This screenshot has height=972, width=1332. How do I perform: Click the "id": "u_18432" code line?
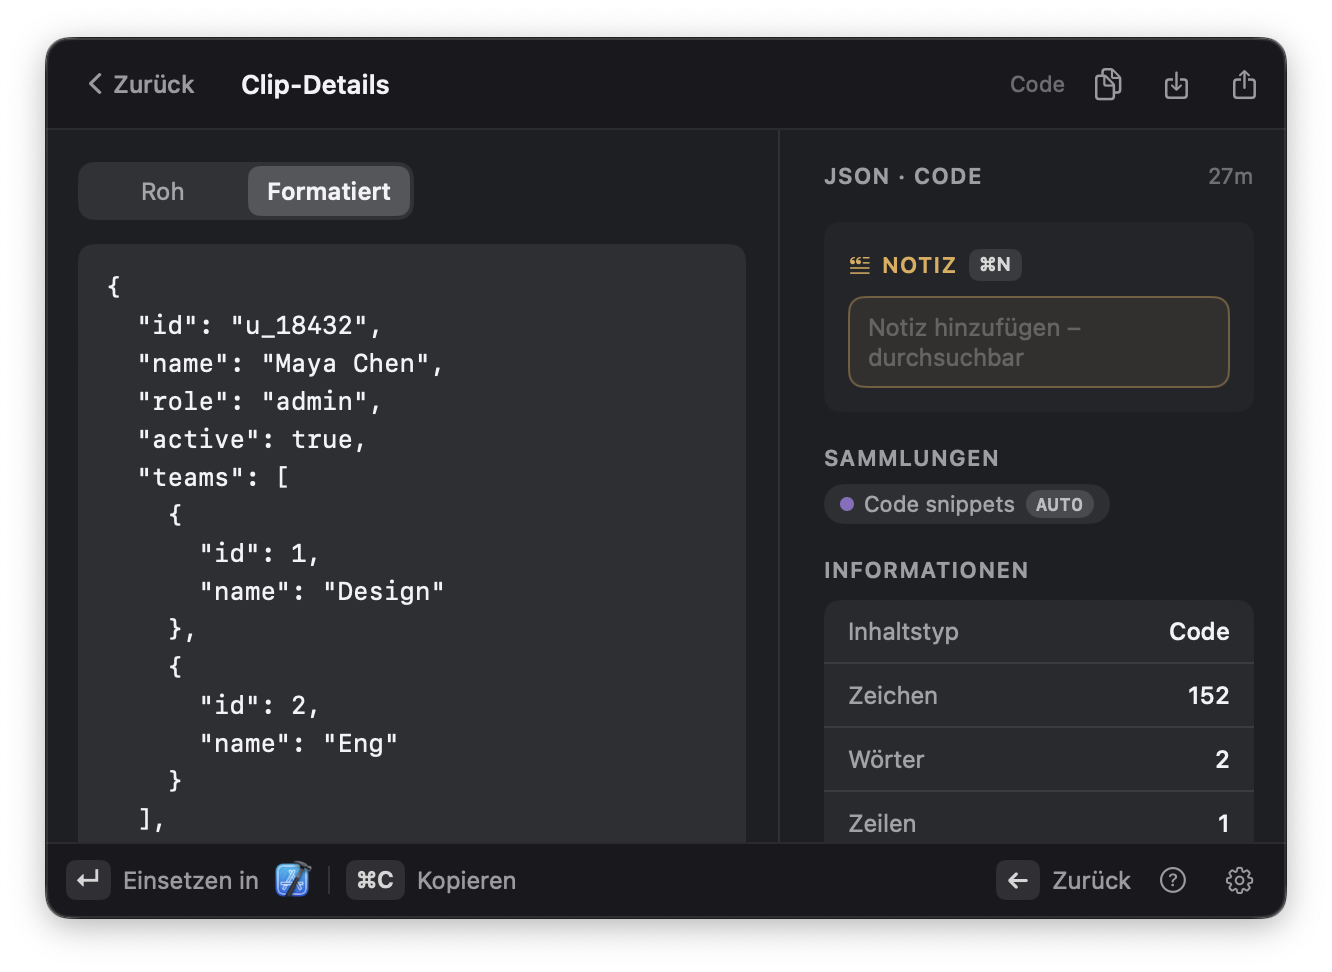[x=260, y=325]
